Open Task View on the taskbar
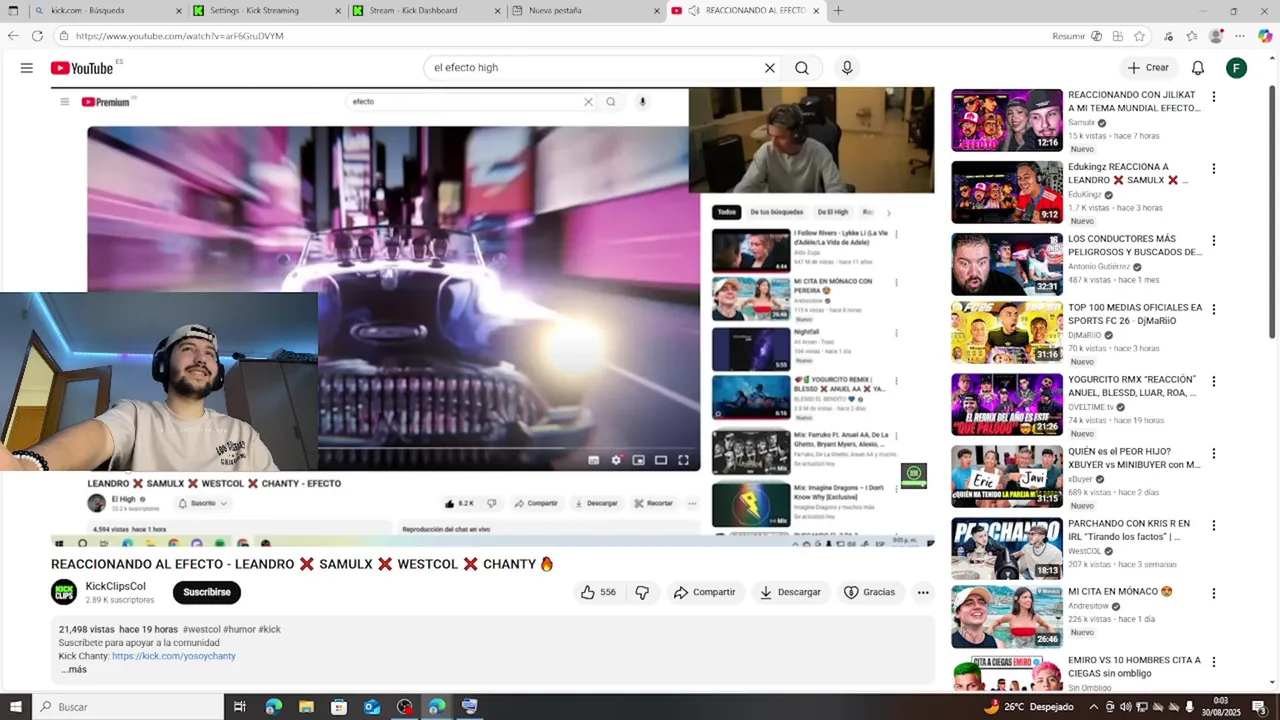This screenshot has width=1280, height=720. point(240,707)
